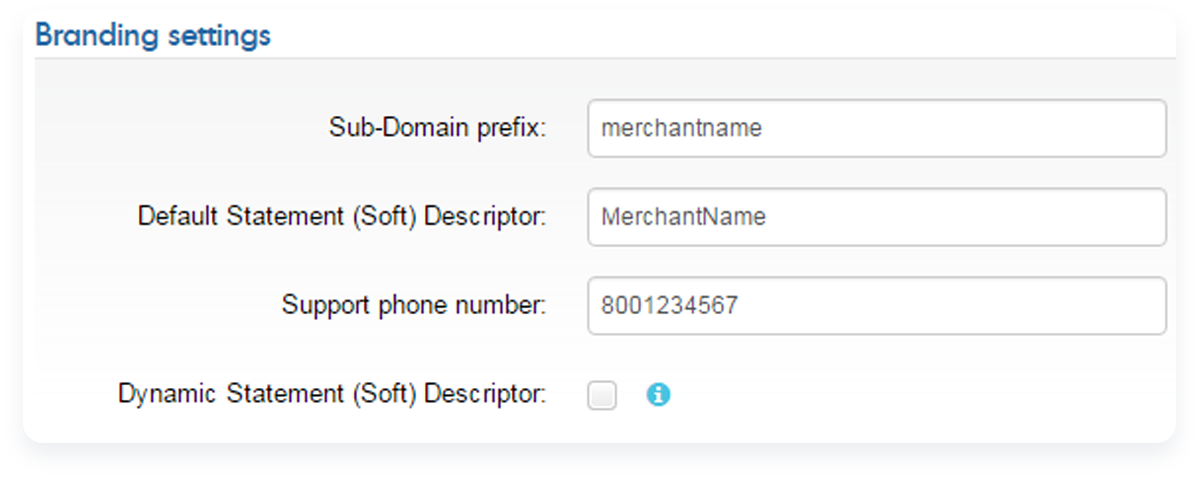The width and height of the screenshot is (1200, 478).
Task: Click the field showing 8001234567
Action: tap(877, 306)
